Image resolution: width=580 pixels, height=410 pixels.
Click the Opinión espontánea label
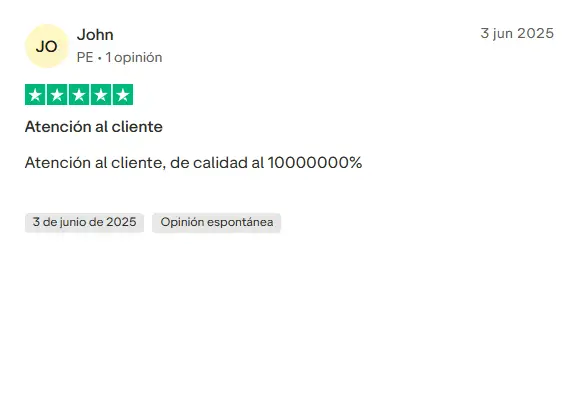coord(216,222)
